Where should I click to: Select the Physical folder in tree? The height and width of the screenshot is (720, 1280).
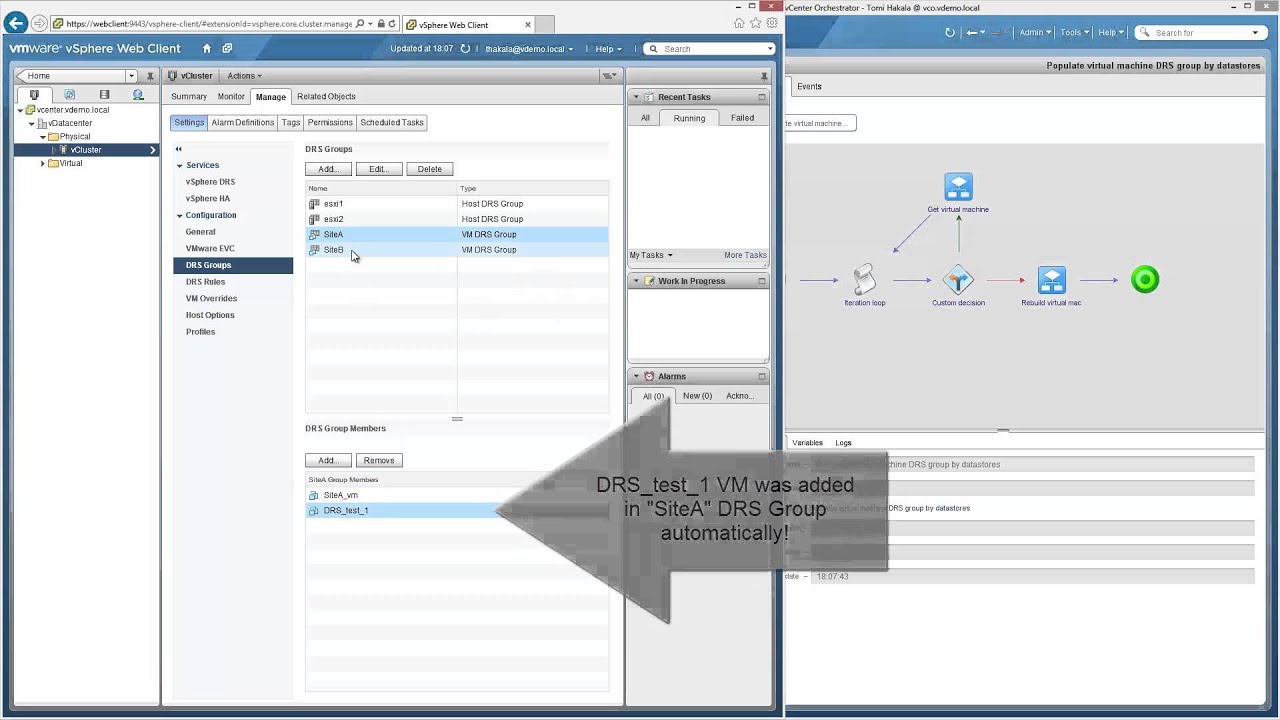tap(75, 136)
